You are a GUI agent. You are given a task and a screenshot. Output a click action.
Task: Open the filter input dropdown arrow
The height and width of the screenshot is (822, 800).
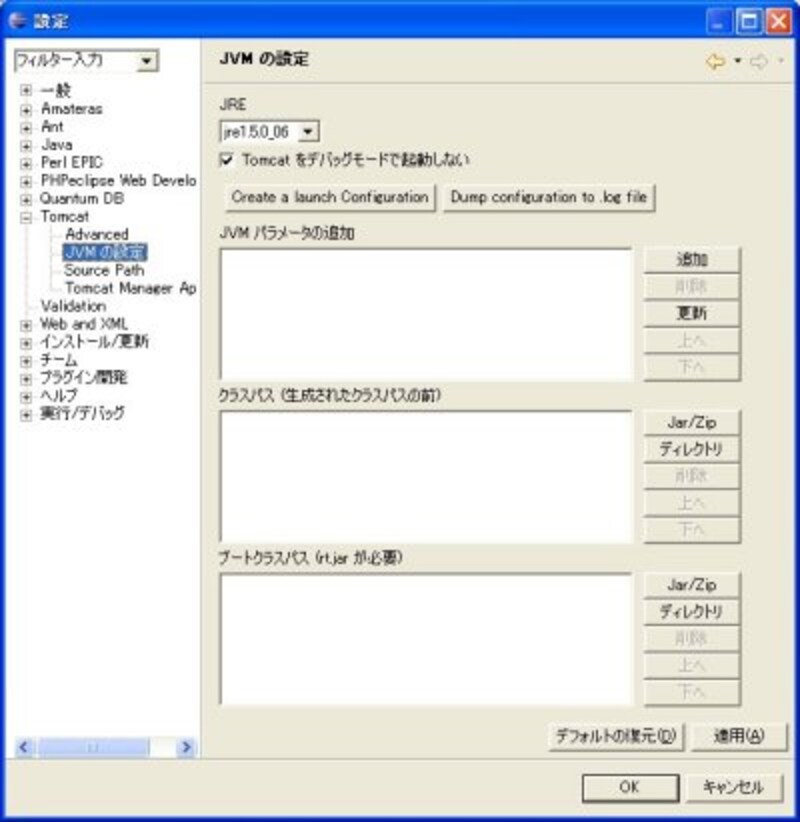(x=146, y=61)
